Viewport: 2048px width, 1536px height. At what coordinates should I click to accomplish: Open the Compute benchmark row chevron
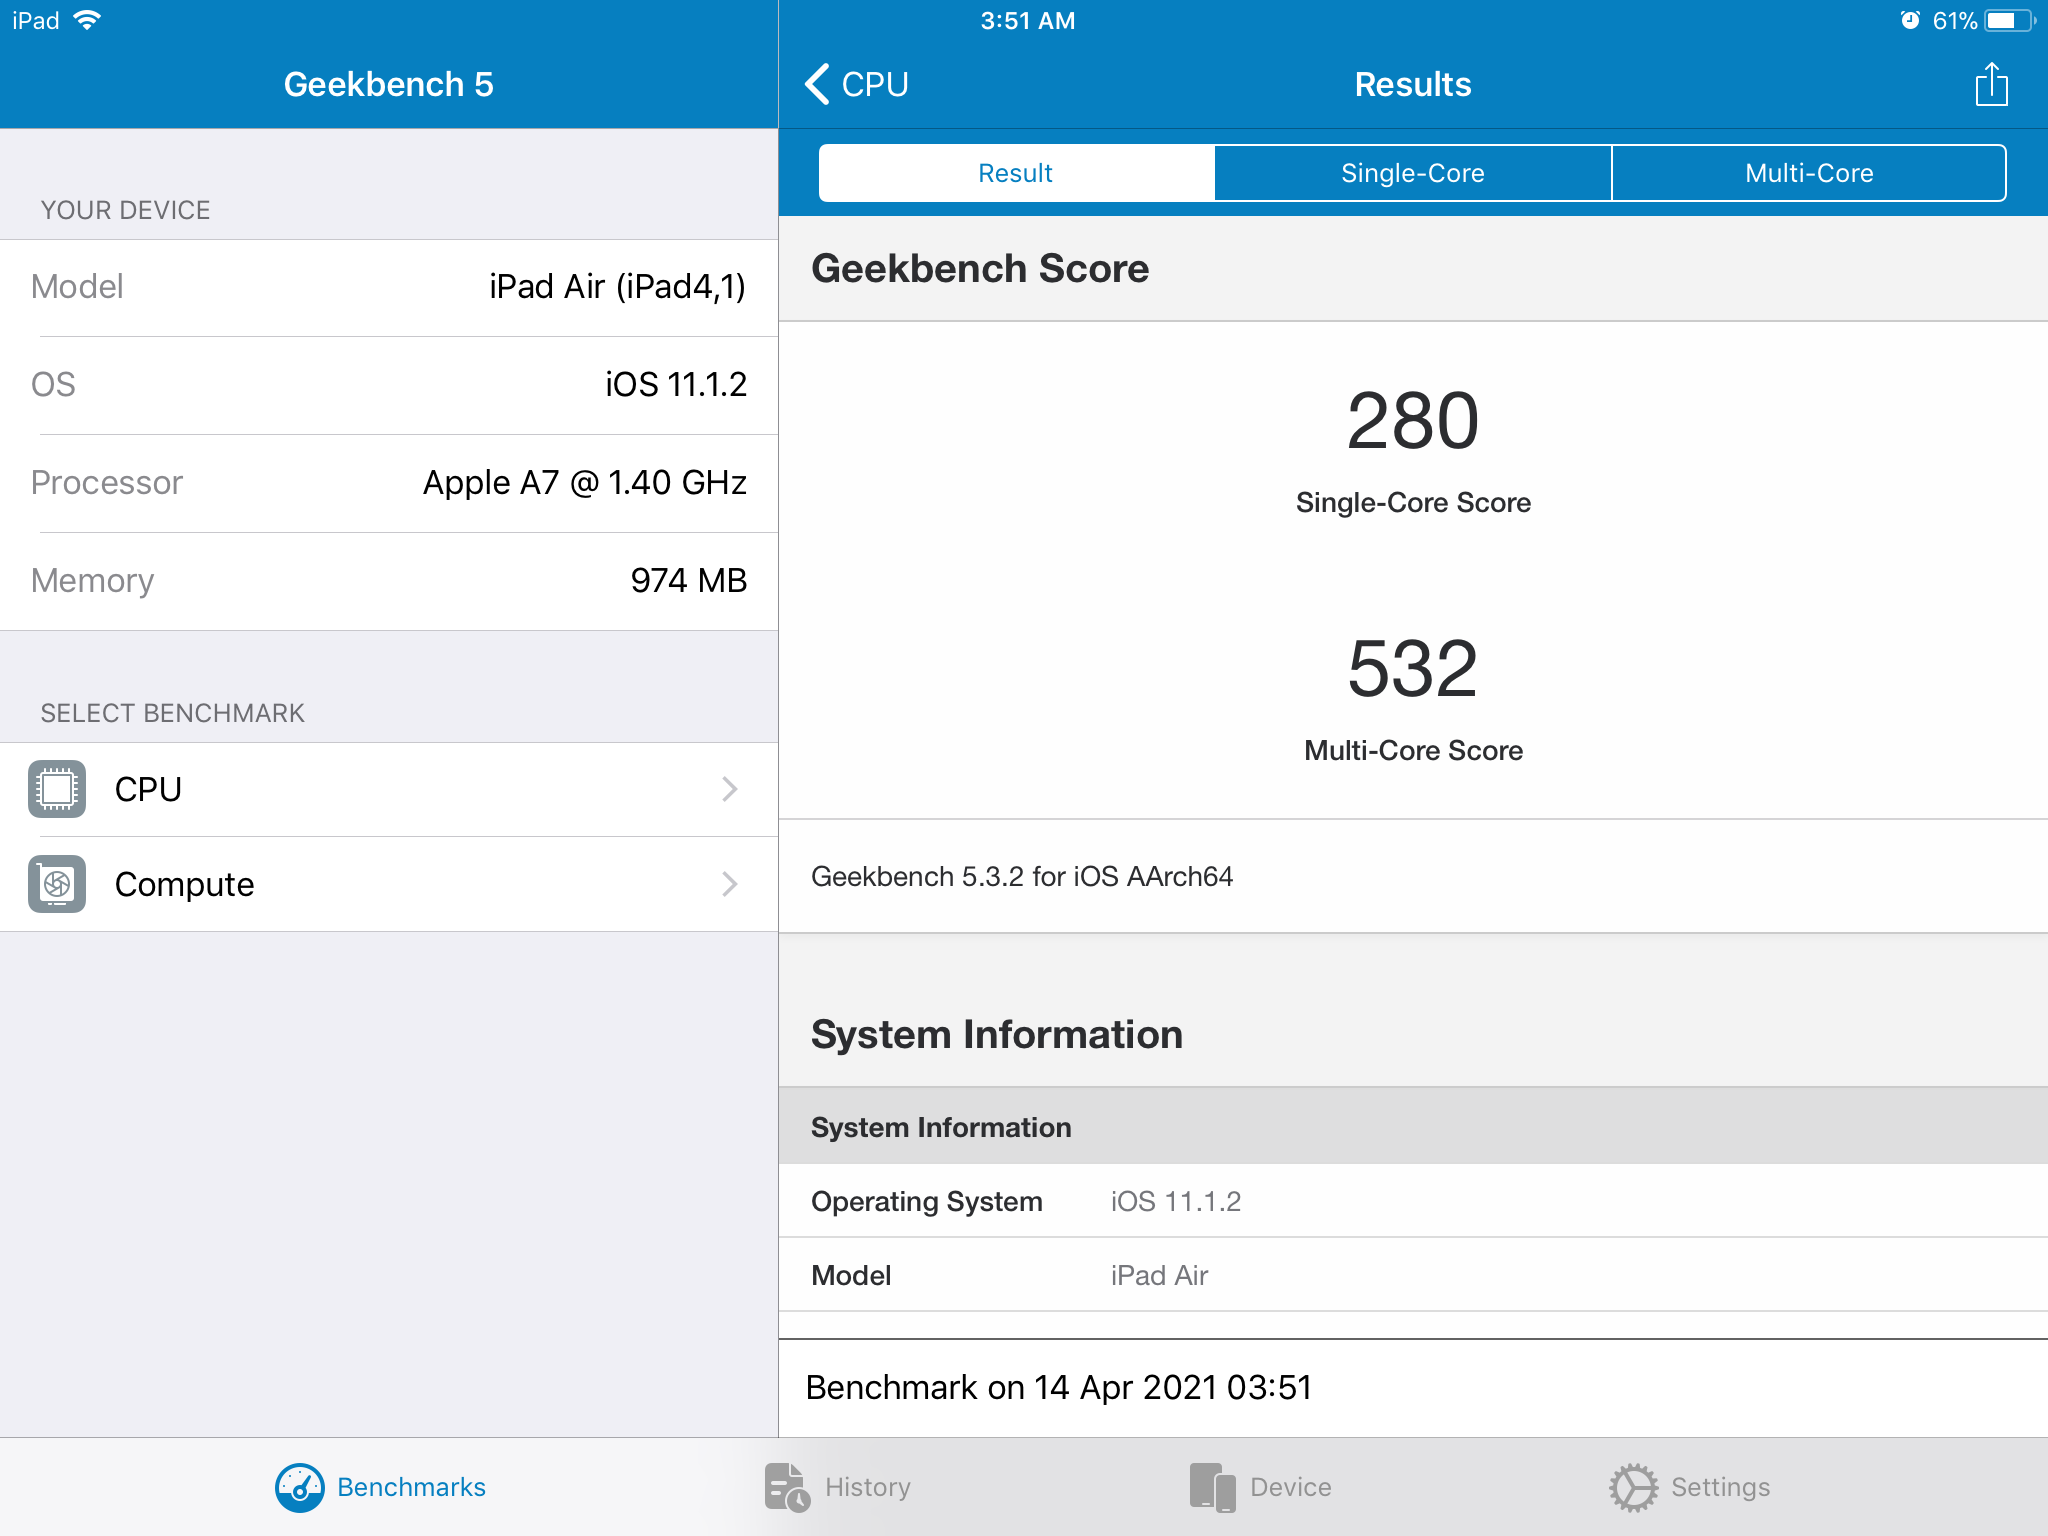pyautogui.click(x=730, y=884)
